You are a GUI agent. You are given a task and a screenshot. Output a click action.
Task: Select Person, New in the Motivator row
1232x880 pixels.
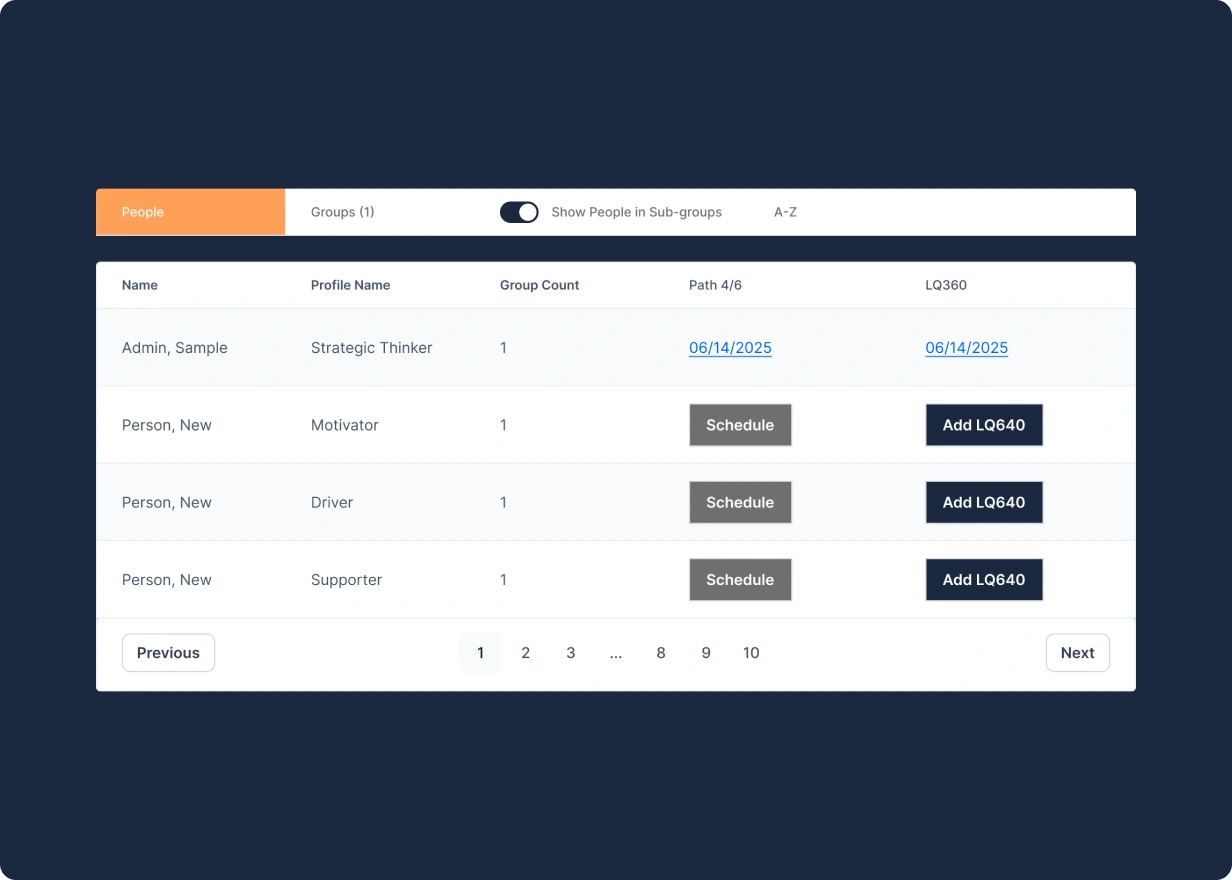coord(167,425)
